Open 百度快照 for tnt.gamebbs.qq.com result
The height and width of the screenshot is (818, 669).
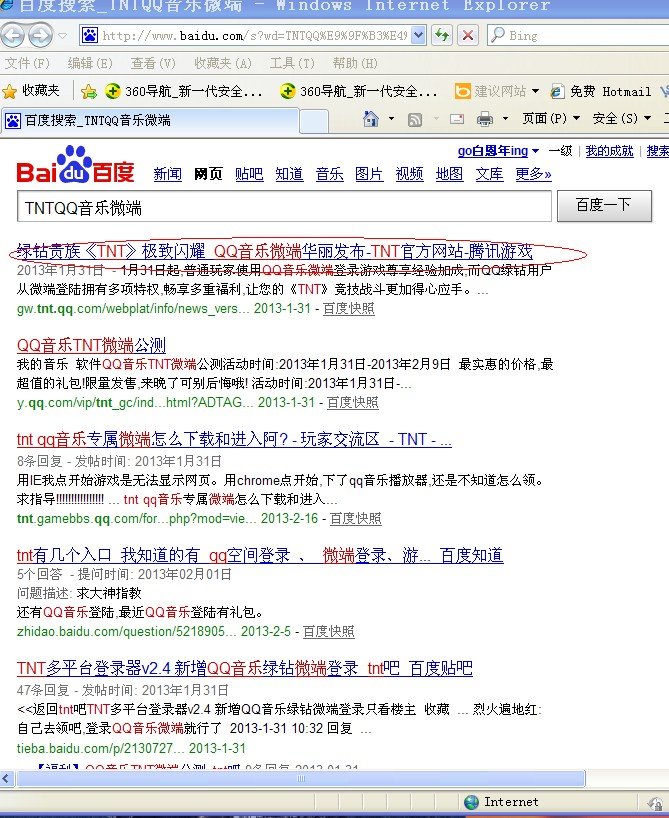pyautogui.click(x=355, y=518)
